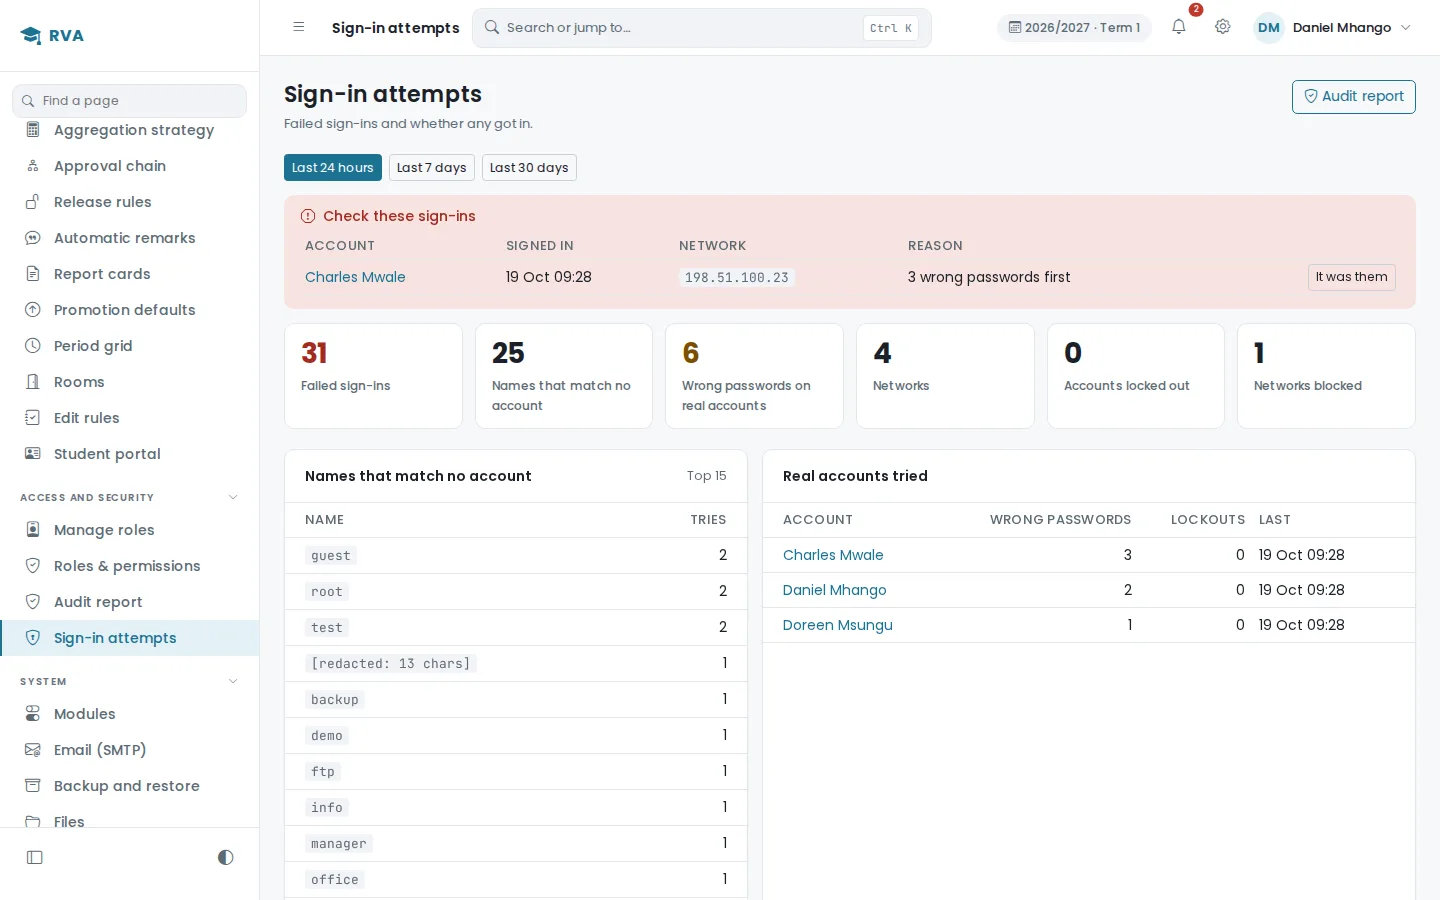The height and width of the screenshot is (900, 1440).
Task: Click the ftp name entry
Action: pyautogui.click(x=323, y=772)
